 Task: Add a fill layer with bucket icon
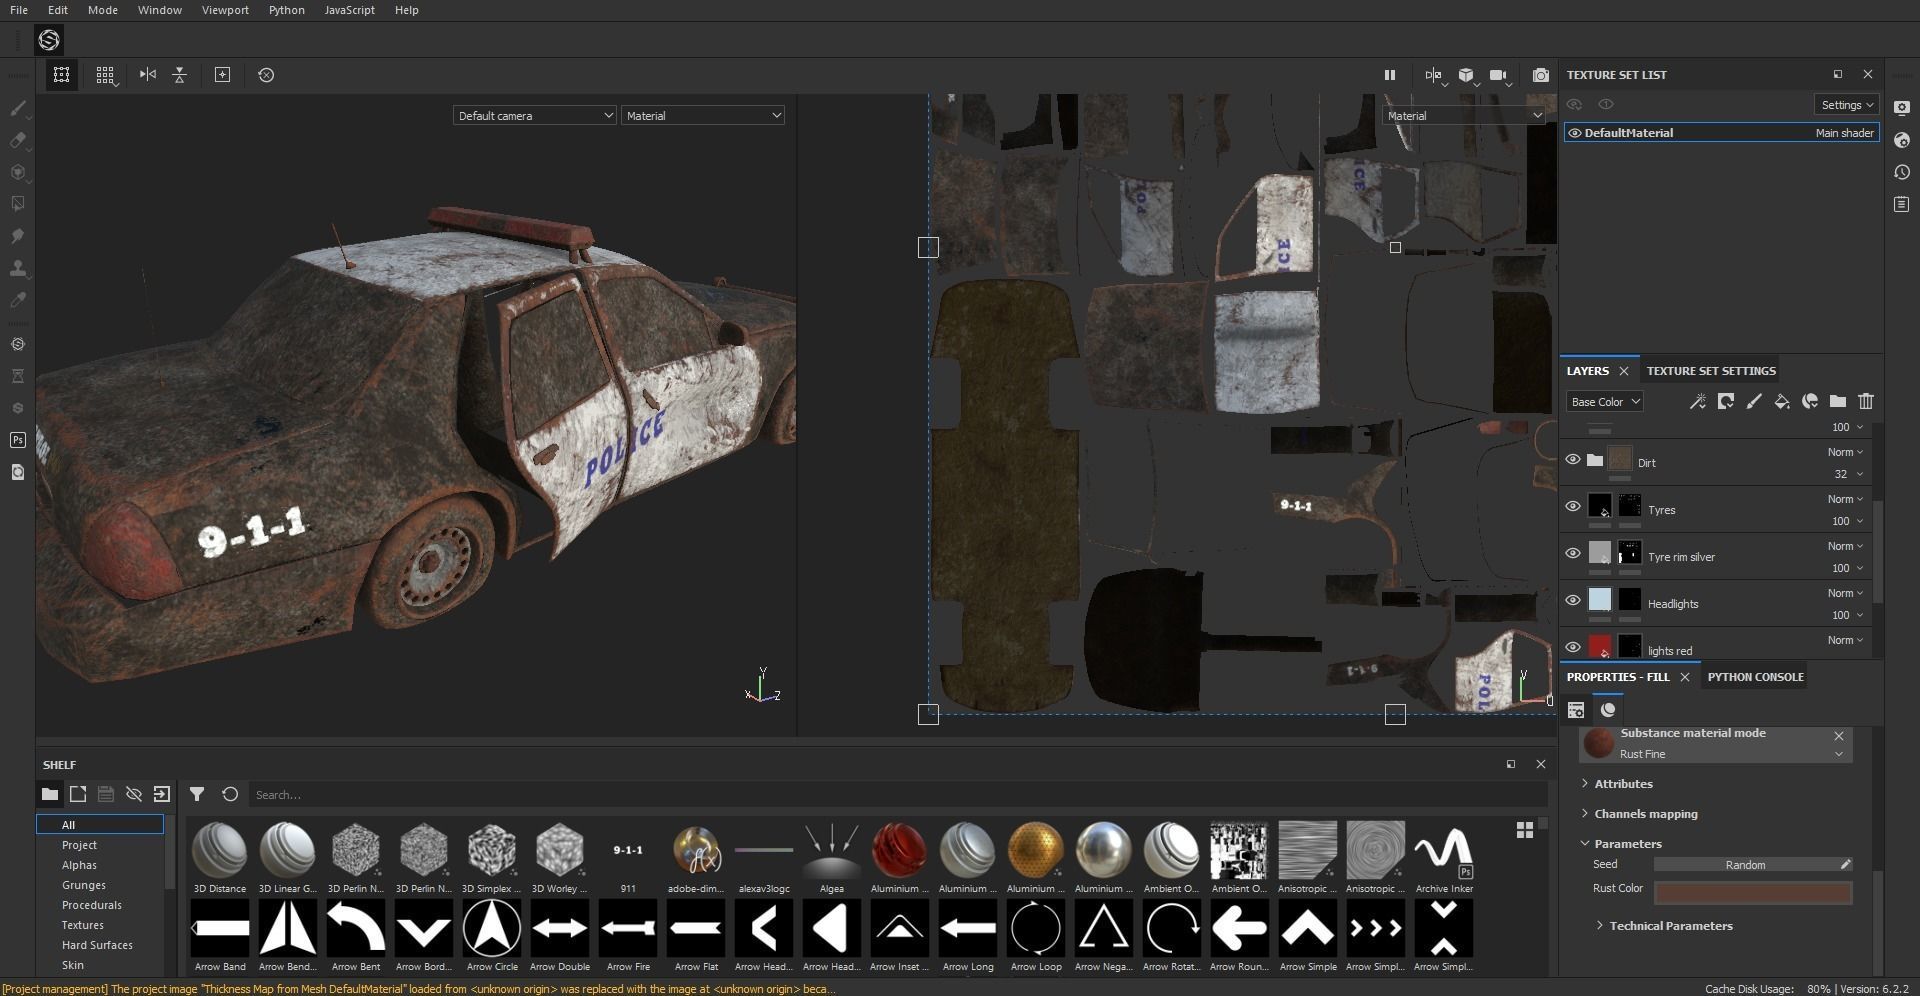coord(1782,402)
